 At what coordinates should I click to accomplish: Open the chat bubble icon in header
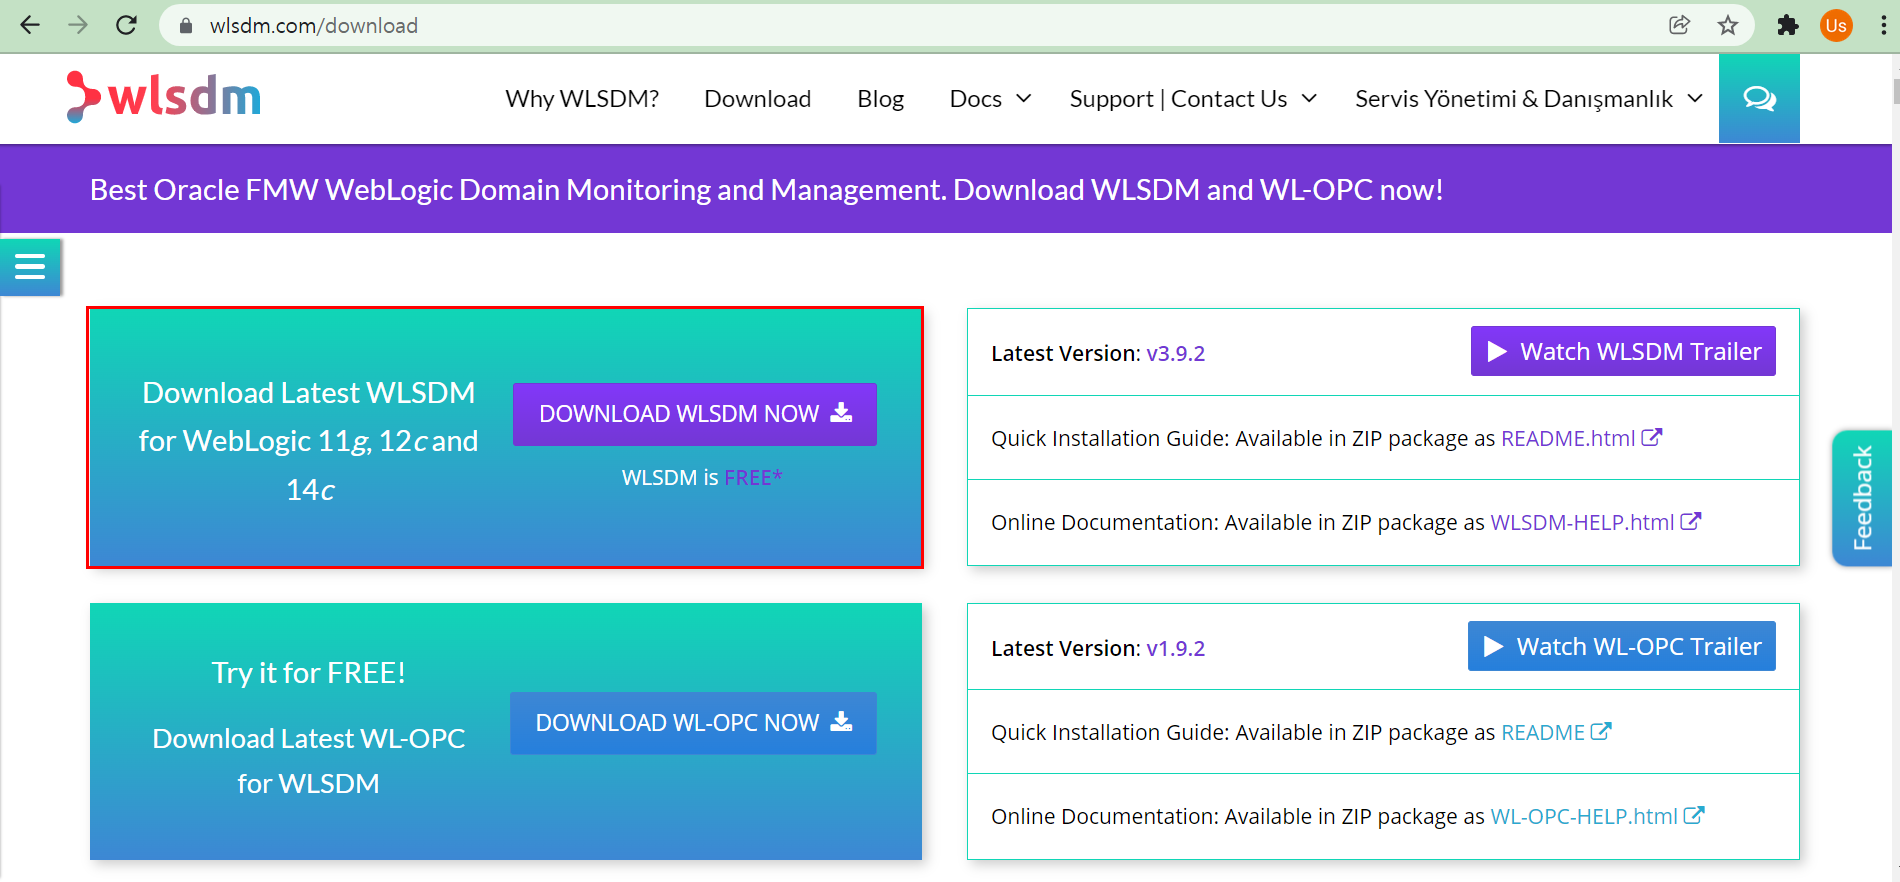coord(1759,98)
